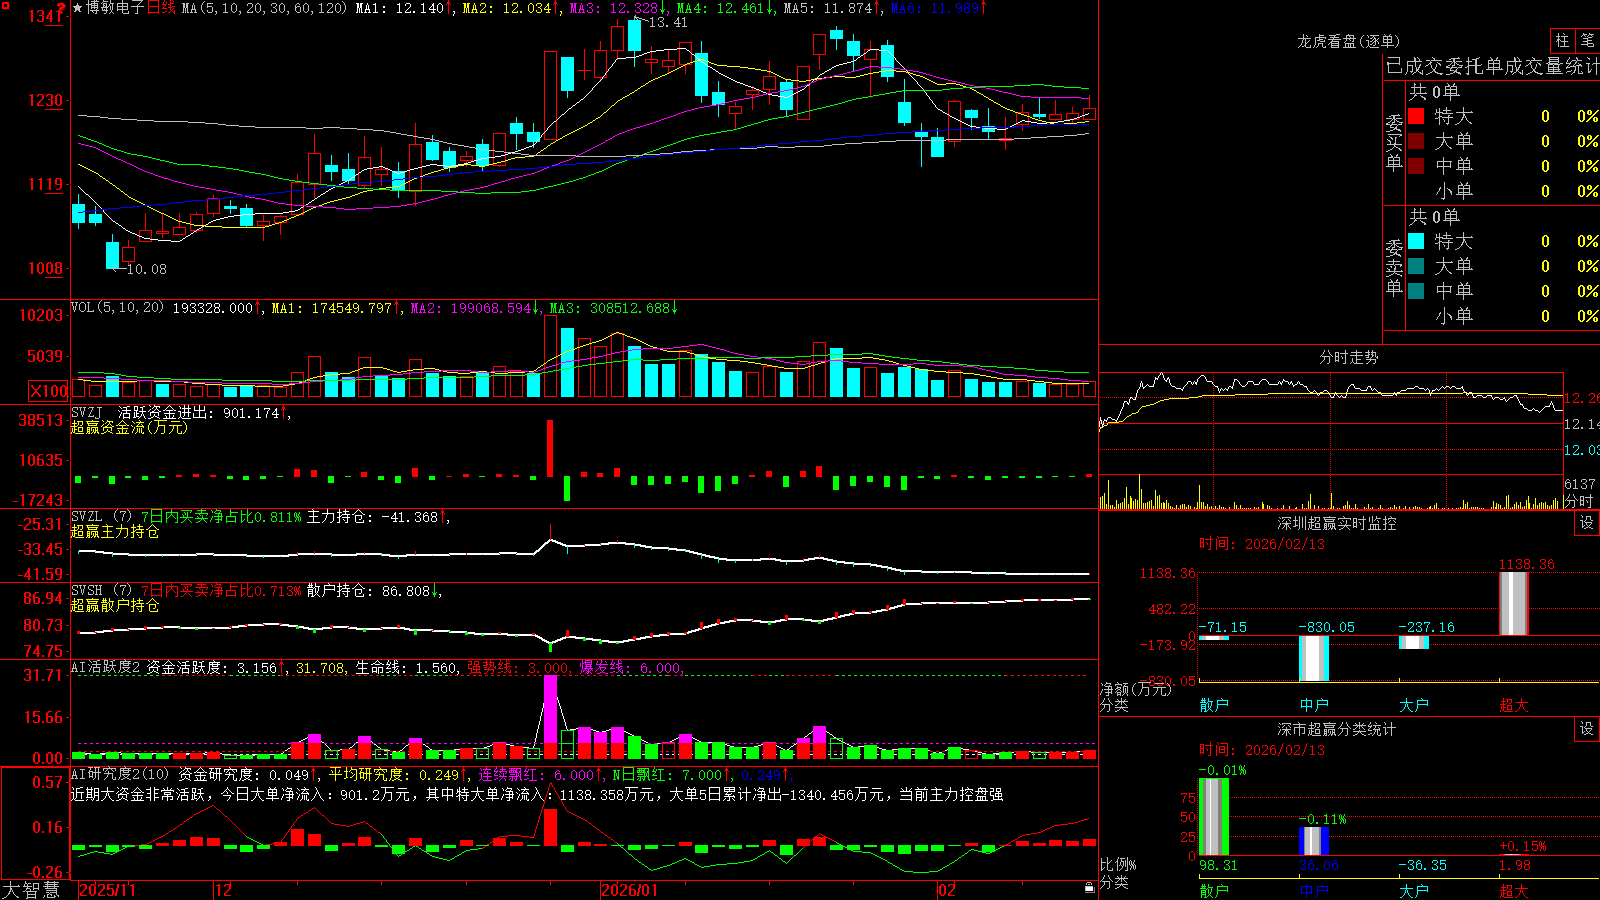The image size is (1600, 900).
Task: Click the MA(5,10,20,30,60,120) parameter label
Action: pyautogui.click(x=265, y=8)
